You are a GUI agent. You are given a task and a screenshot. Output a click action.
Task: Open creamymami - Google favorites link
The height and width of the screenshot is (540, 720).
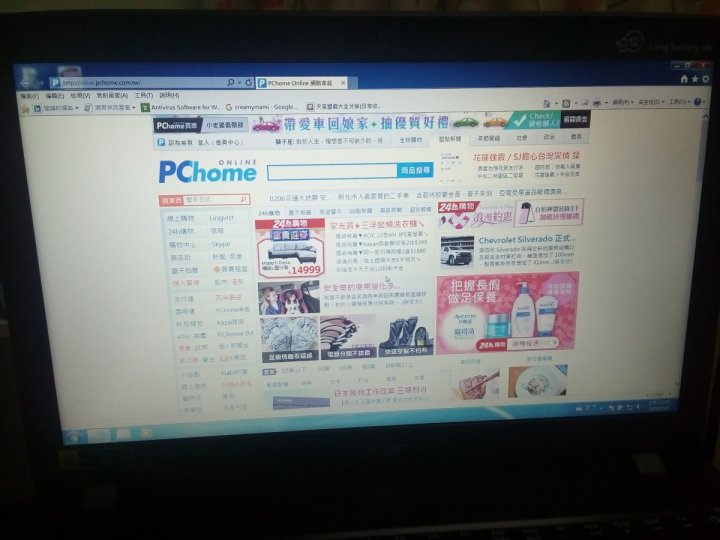(x=261, y=107)
